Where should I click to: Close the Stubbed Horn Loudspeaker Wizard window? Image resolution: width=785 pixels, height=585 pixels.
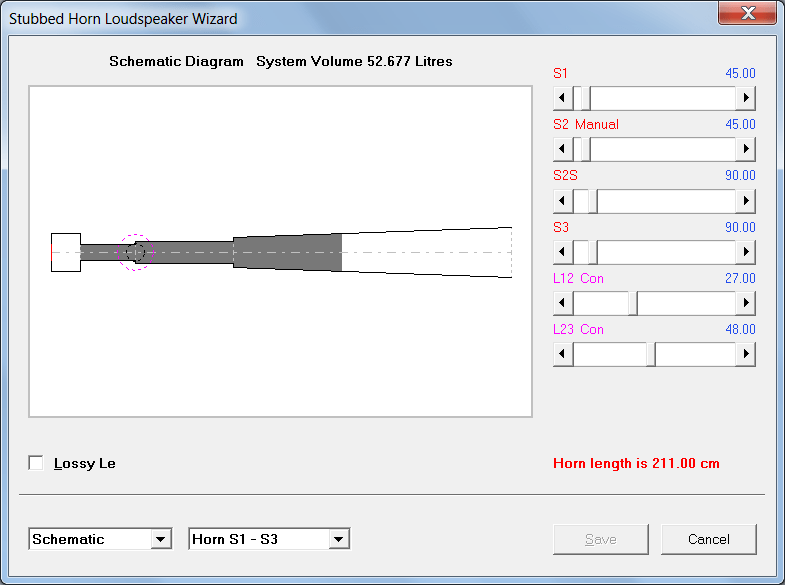(748, 13)
